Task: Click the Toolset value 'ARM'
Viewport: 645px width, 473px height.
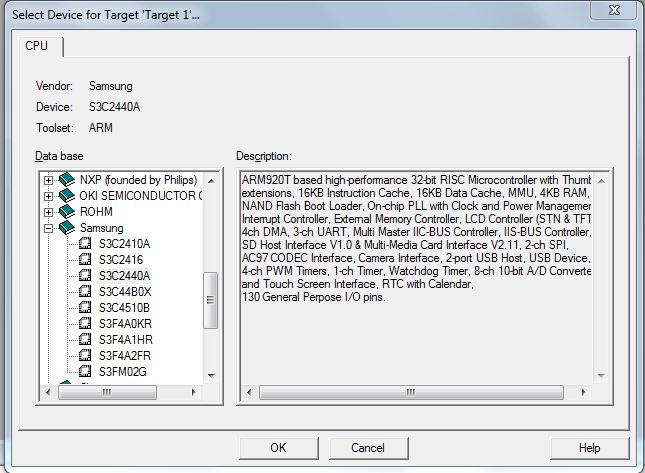Action: [x=100, y=128]
